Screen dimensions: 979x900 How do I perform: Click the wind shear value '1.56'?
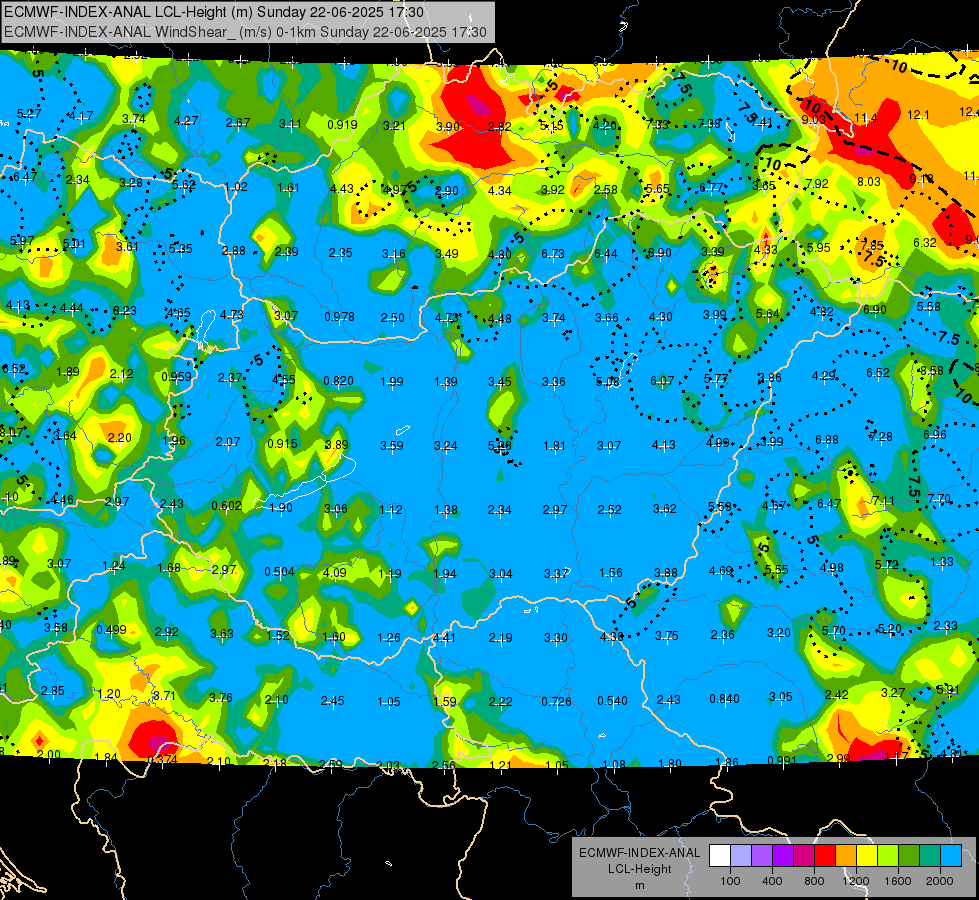click(x=611, y=573)
